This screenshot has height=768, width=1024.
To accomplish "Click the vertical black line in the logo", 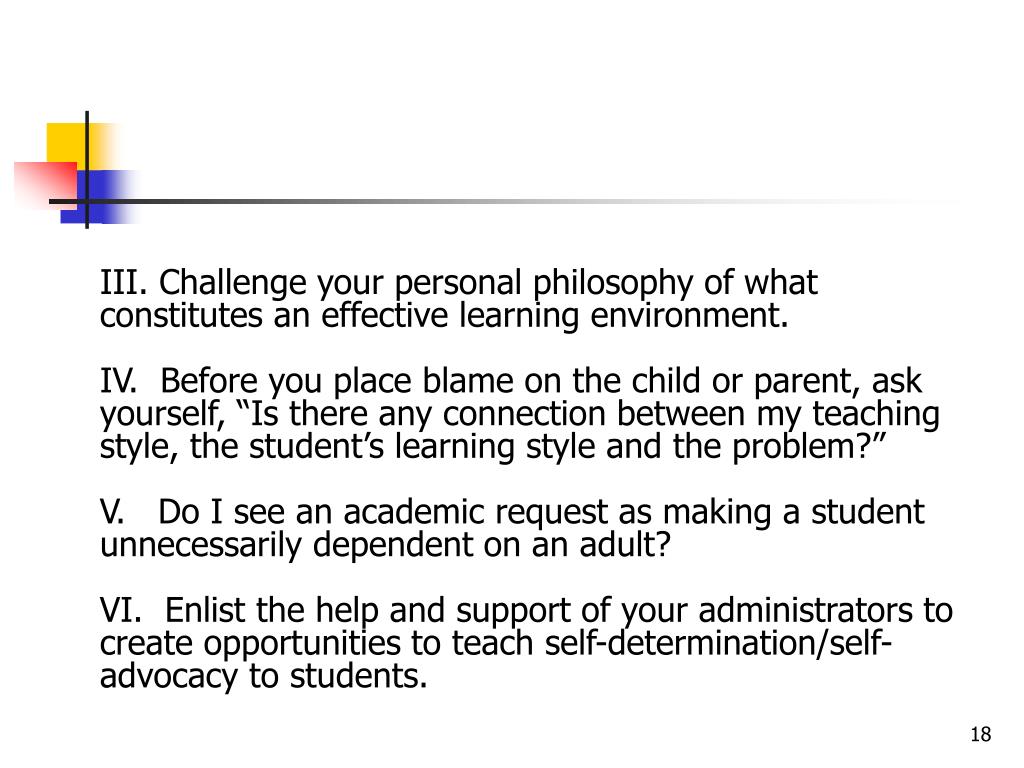I will (x=87, y=170).
